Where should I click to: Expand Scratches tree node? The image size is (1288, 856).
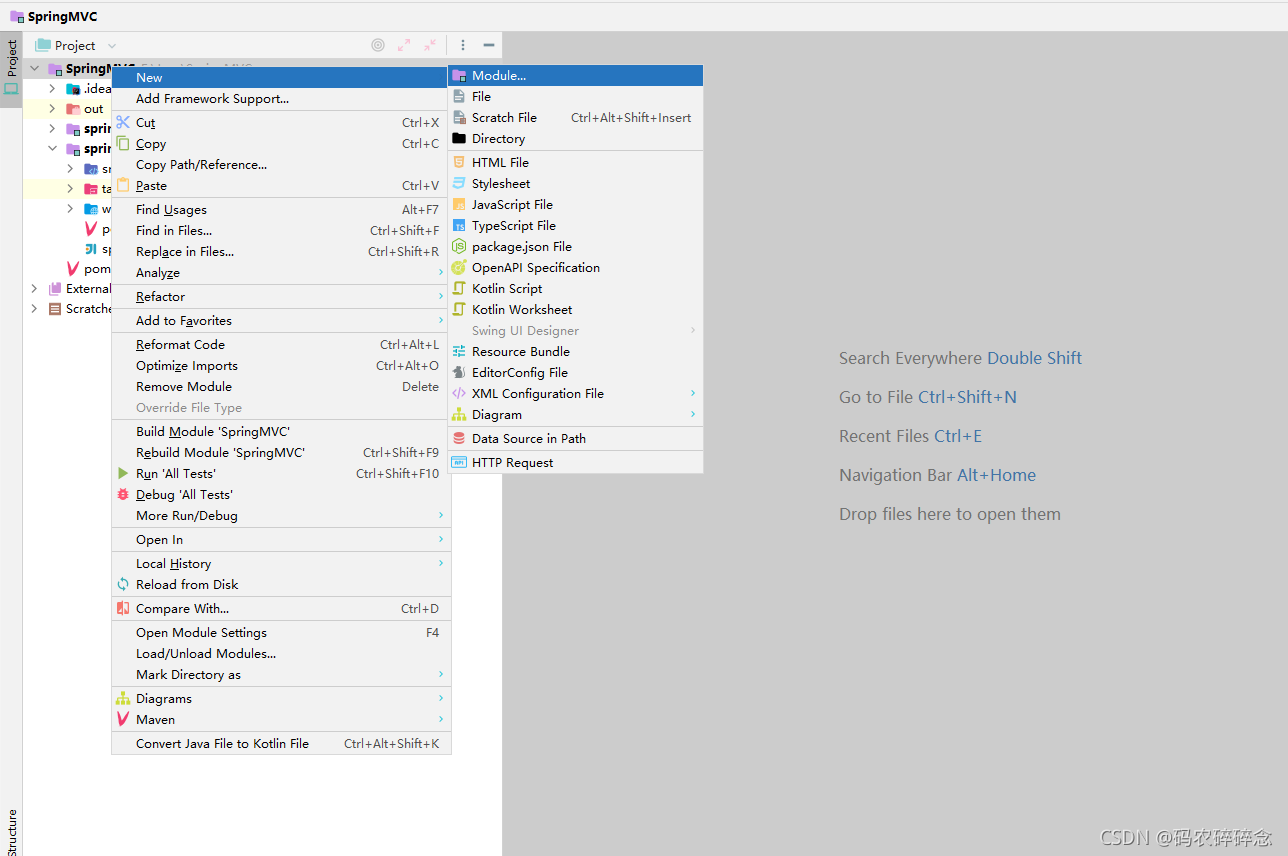point(34,308)
